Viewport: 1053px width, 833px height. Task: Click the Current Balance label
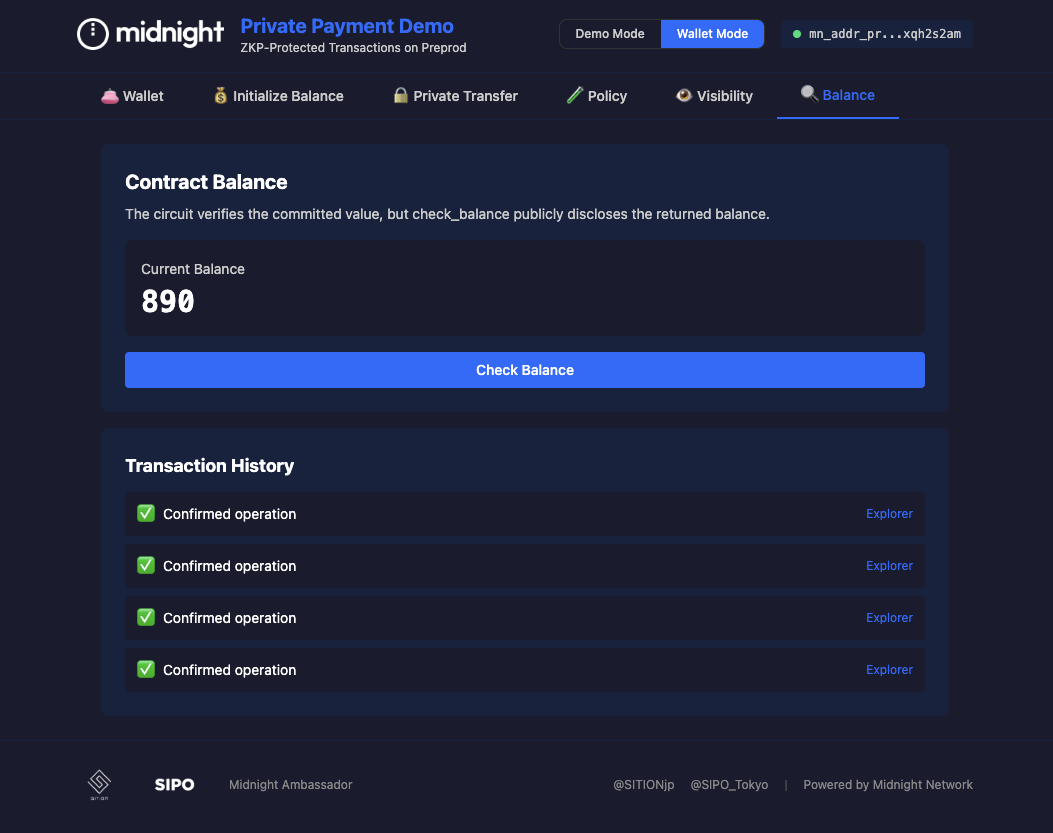click(x=193, y=269)
